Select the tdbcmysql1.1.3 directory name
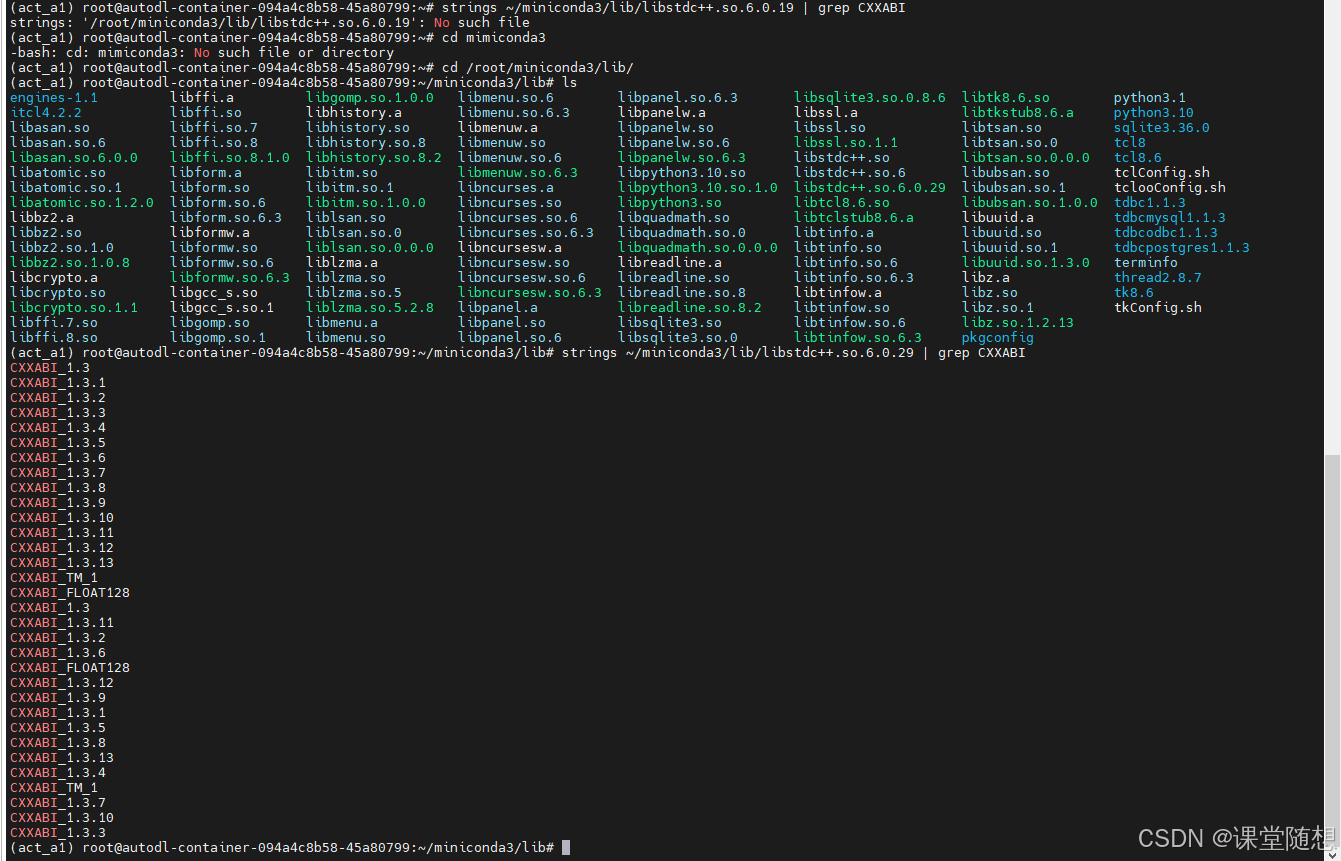The width and height of the screenshot is (1341, 861). pyautogui.click(x=1170, y=218)
